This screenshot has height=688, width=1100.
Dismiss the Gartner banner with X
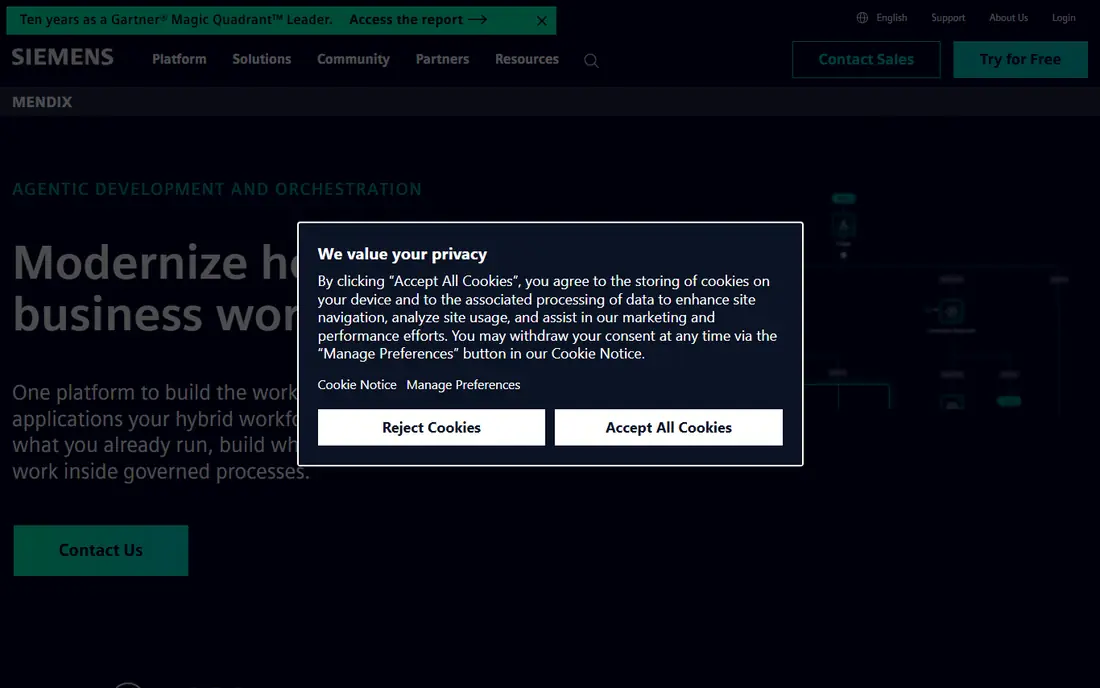[x=542, y=20]
